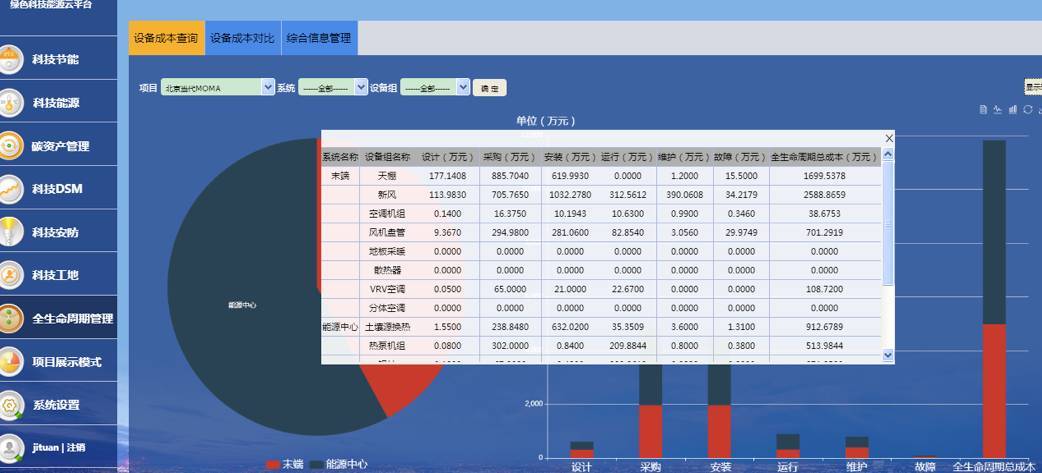This screenshot has height=473, width=1042.
Task: Click the 维护（万元） column header
Action: pos(684,157)
